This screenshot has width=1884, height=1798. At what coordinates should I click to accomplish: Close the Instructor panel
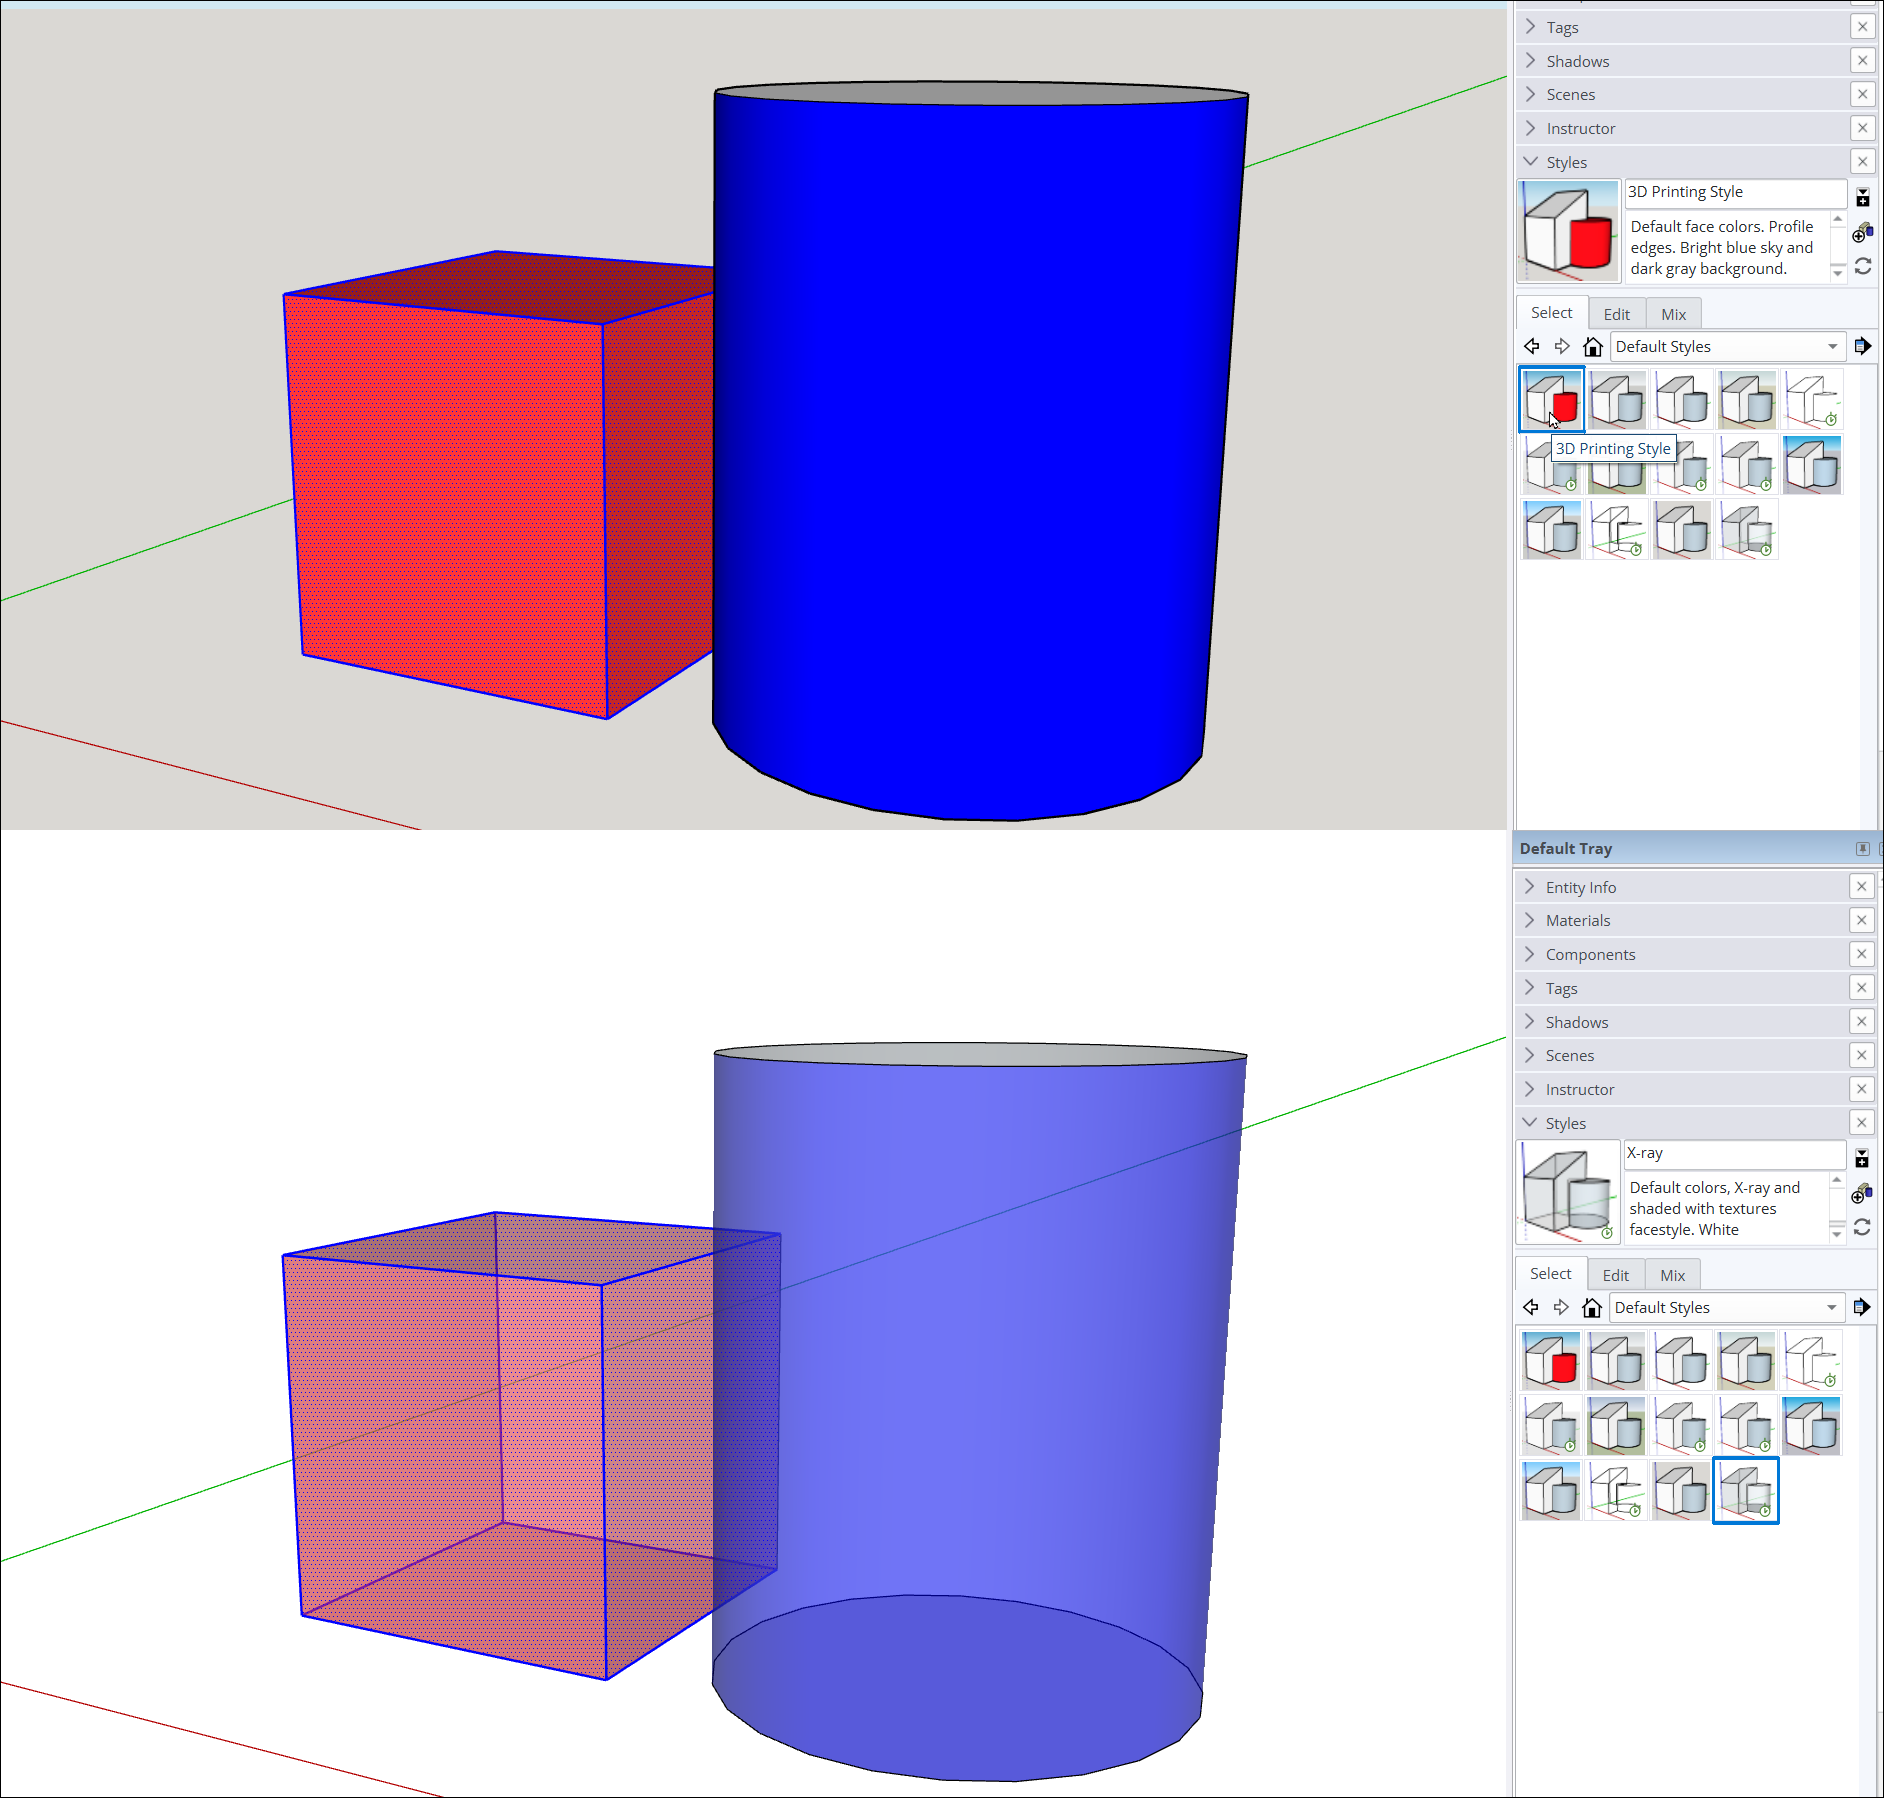tap(1862, 128)
